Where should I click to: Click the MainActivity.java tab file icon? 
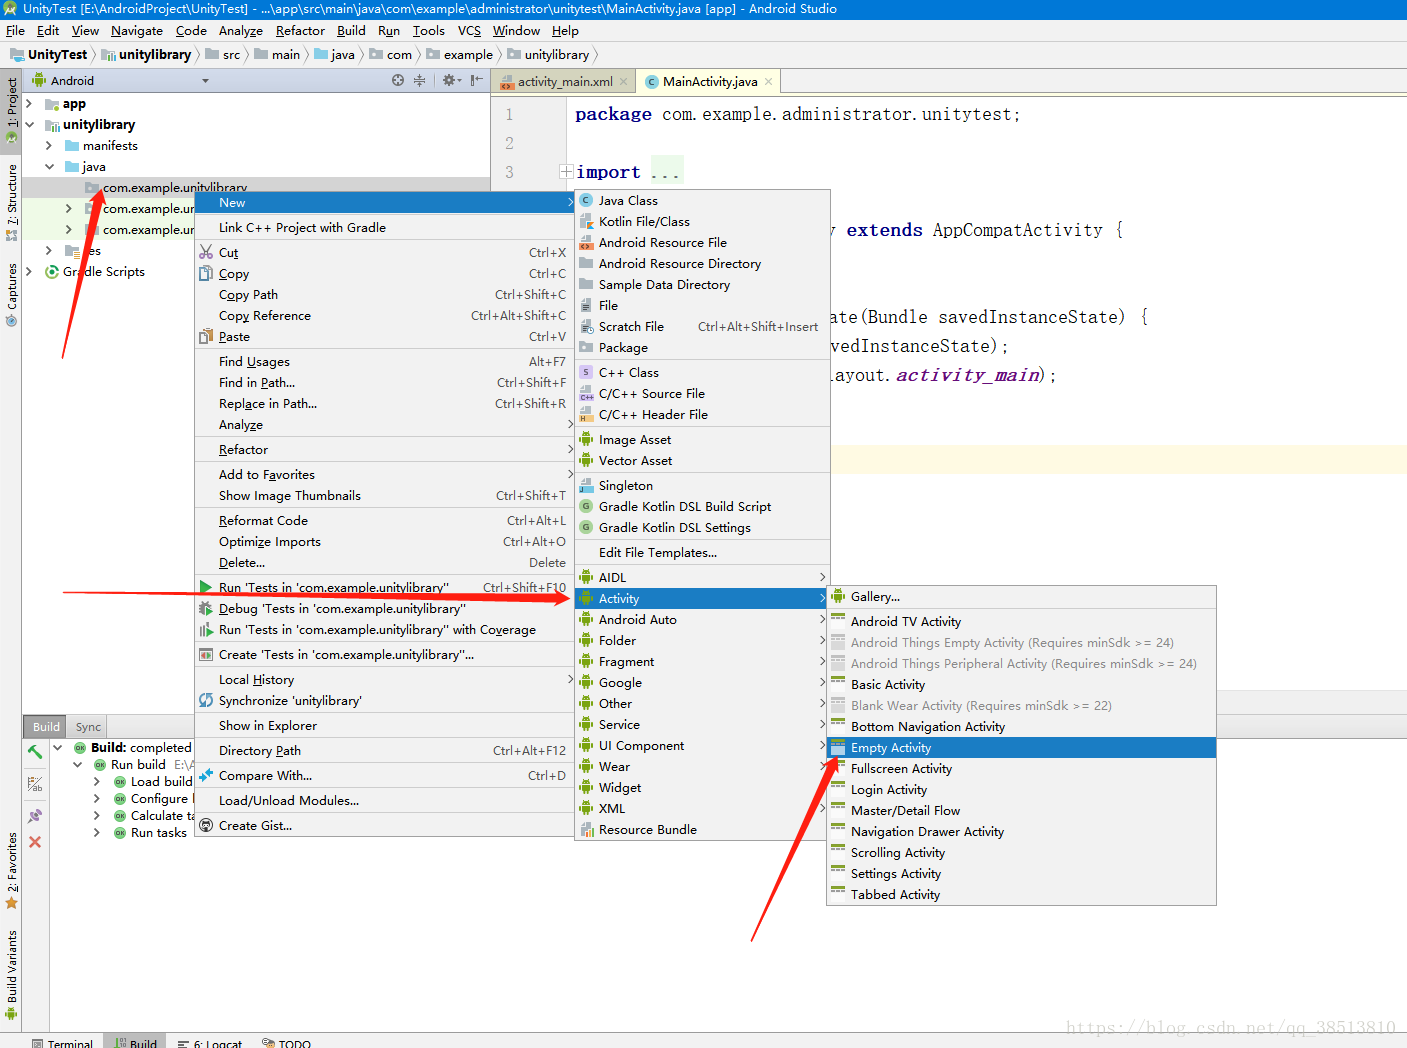[652, 82]
